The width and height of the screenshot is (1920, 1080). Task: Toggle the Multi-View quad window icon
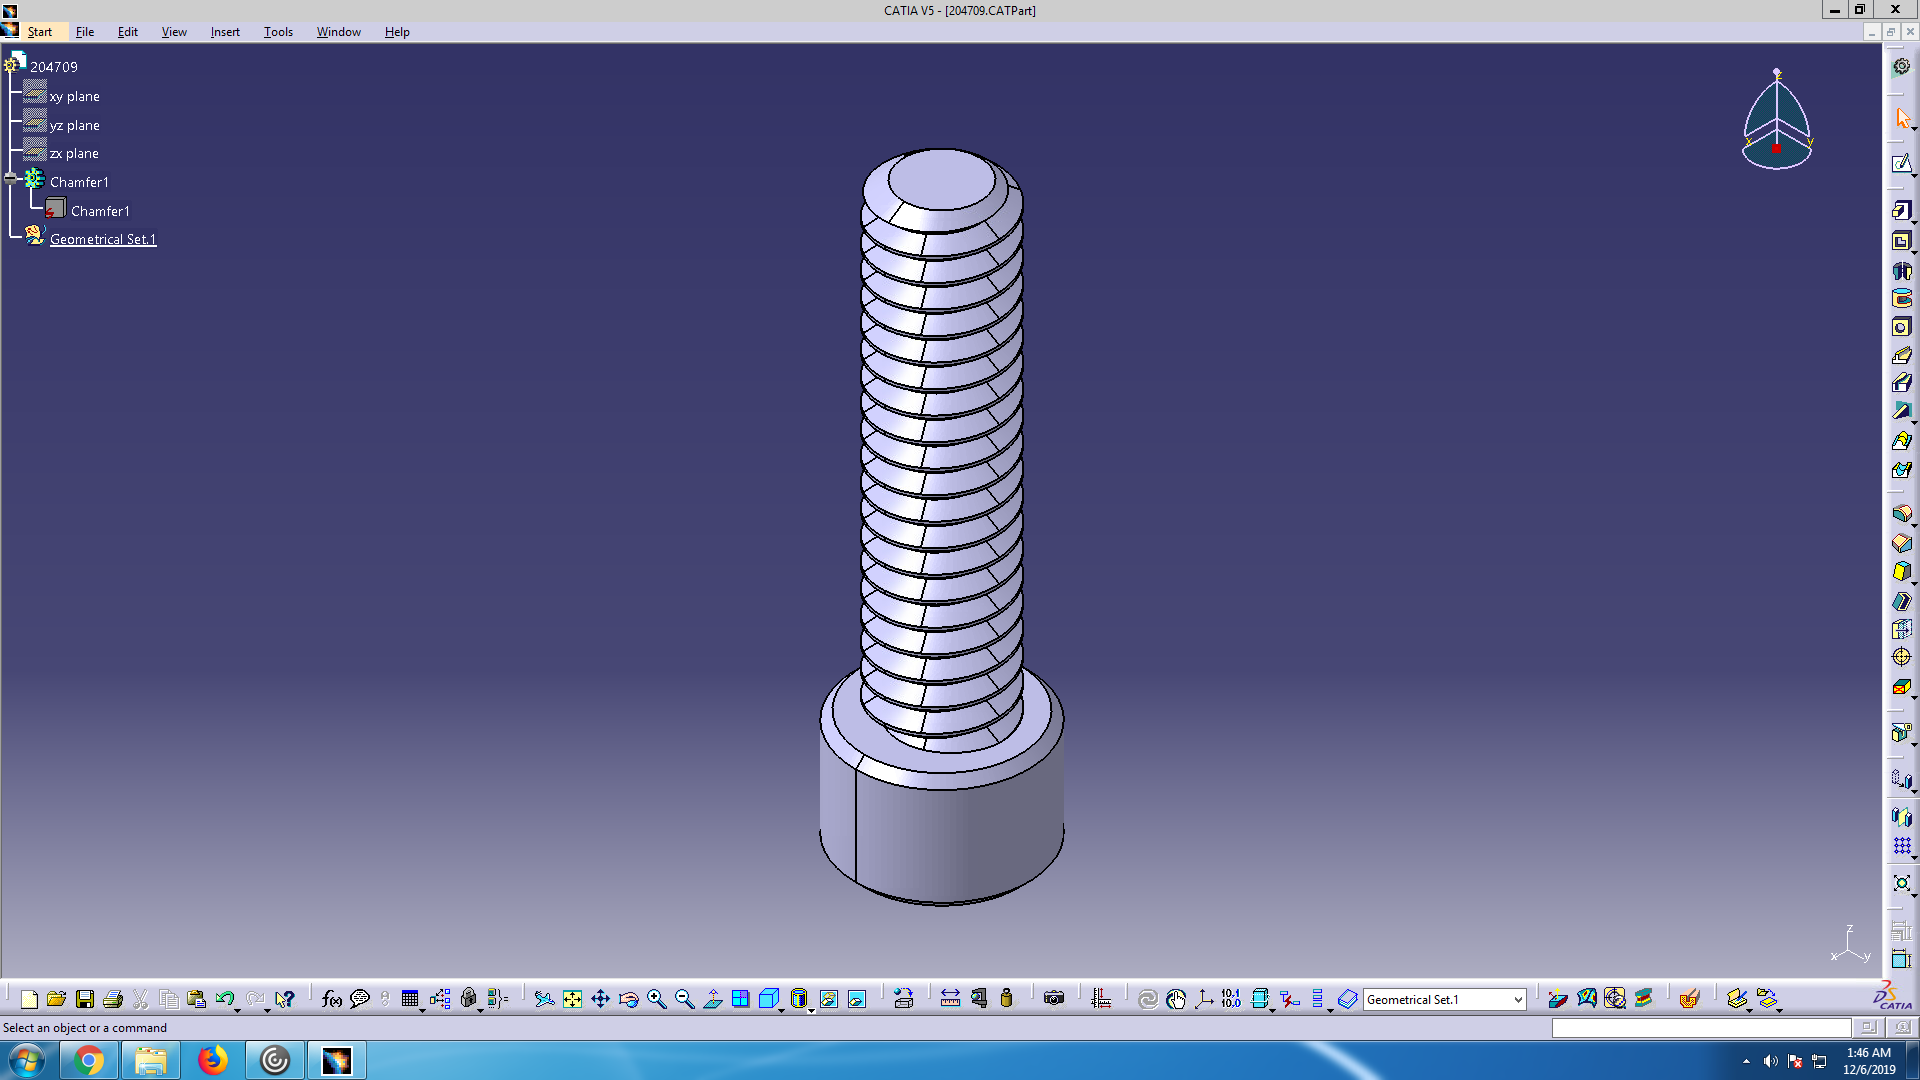point(740,999)
